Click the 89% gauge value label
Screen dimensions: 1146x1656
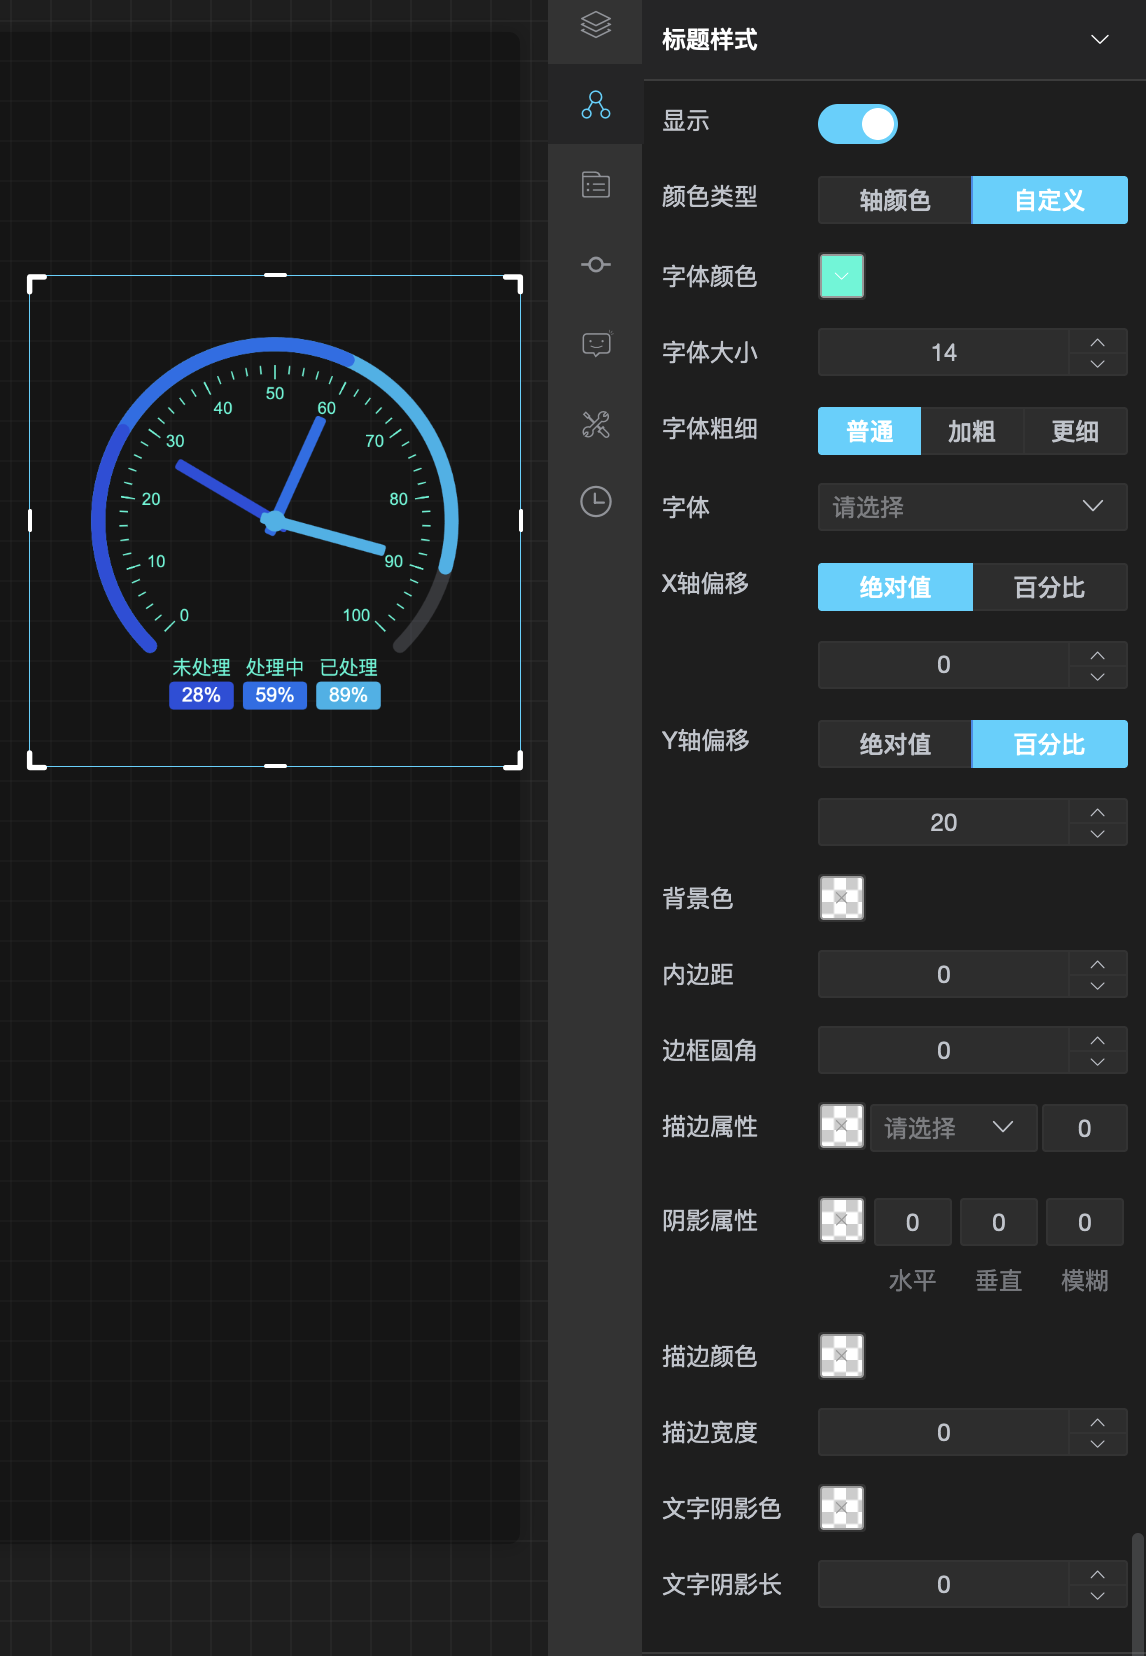click(x=348, y=695)
